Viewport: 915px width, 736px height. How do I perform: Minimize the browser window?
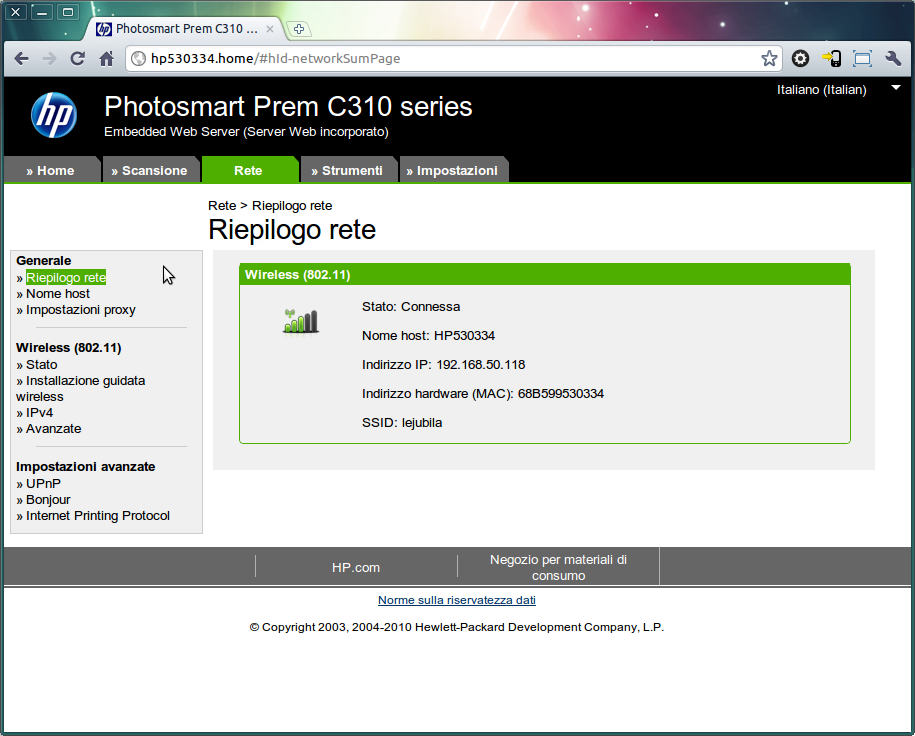(x=42, y=12)
